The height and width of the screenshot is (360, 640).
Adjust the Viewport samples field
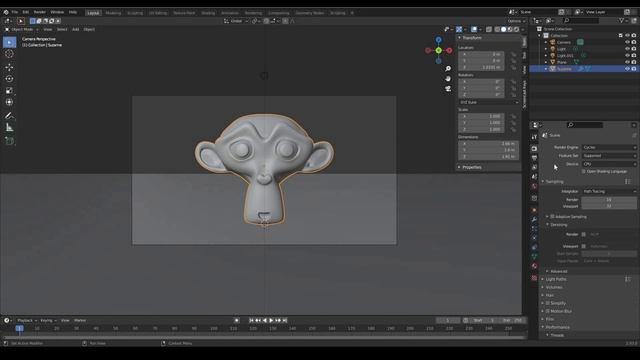click(x=609, y=206)
